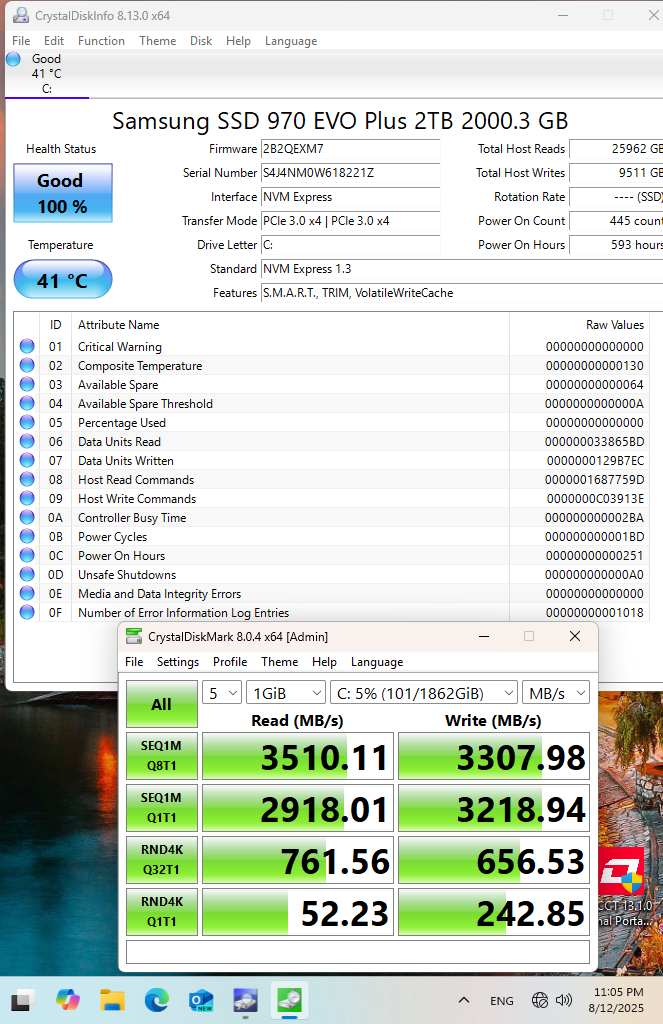Click the network globe tray icon
Screen dimensions: 663x1024
[x=540, y=1000]
